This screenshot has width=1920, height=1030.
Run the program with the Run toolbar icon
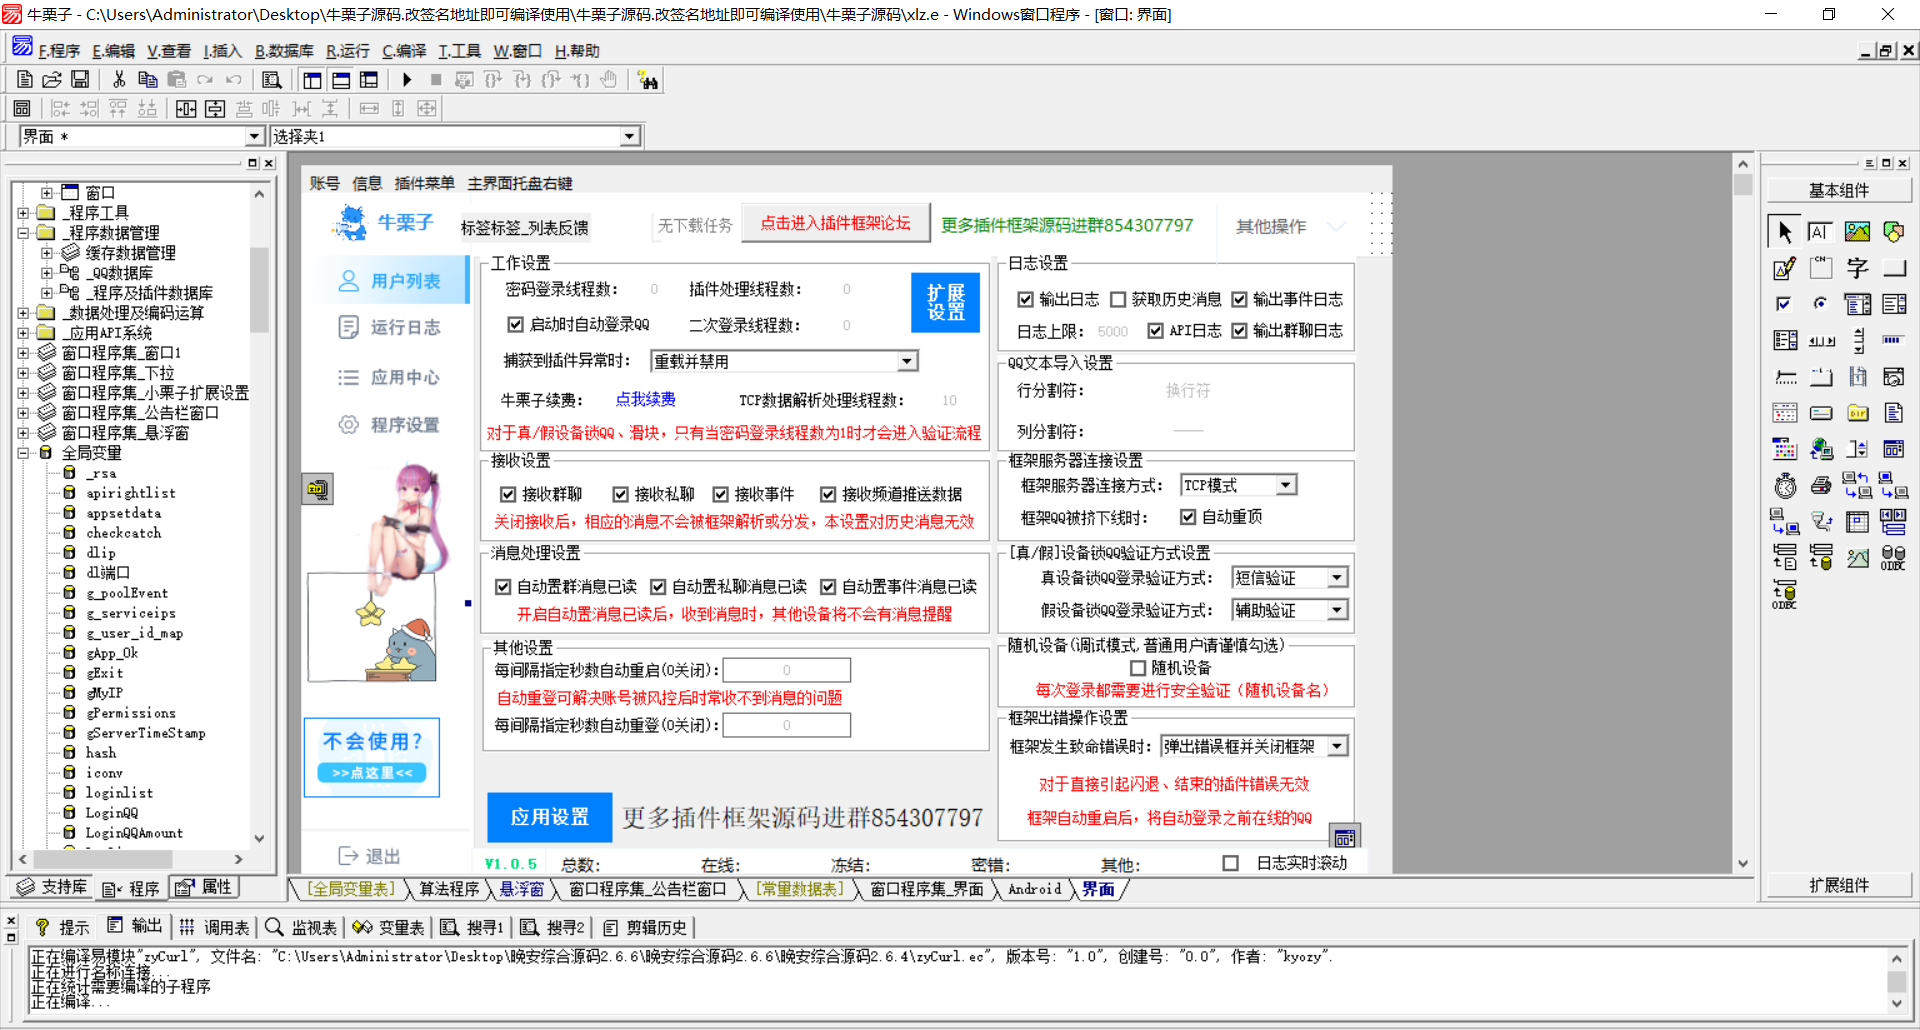click(407, 80)
